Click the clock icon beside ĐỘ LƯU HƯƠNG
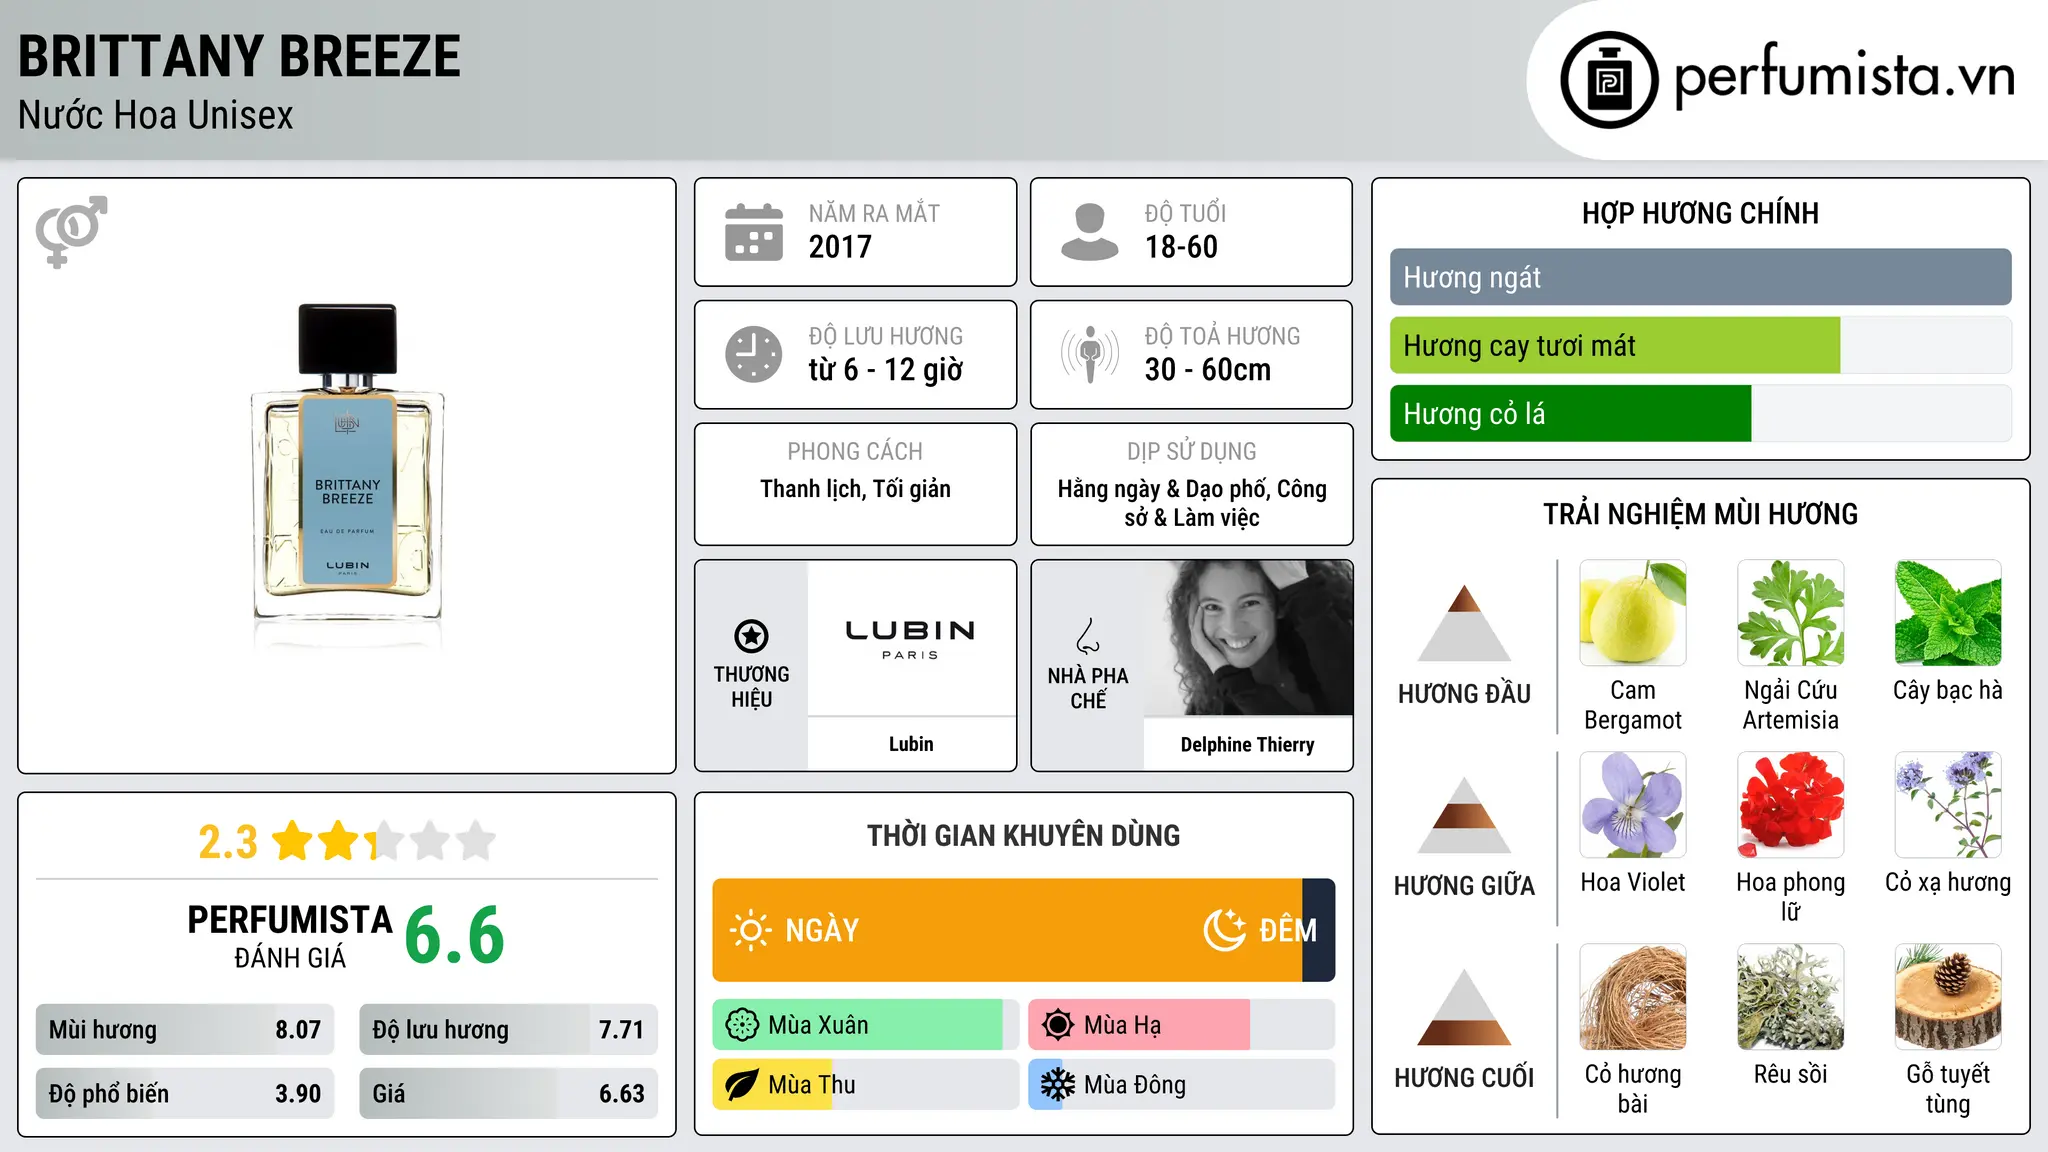2048x1152 pixels. click(x=754, y=354)
